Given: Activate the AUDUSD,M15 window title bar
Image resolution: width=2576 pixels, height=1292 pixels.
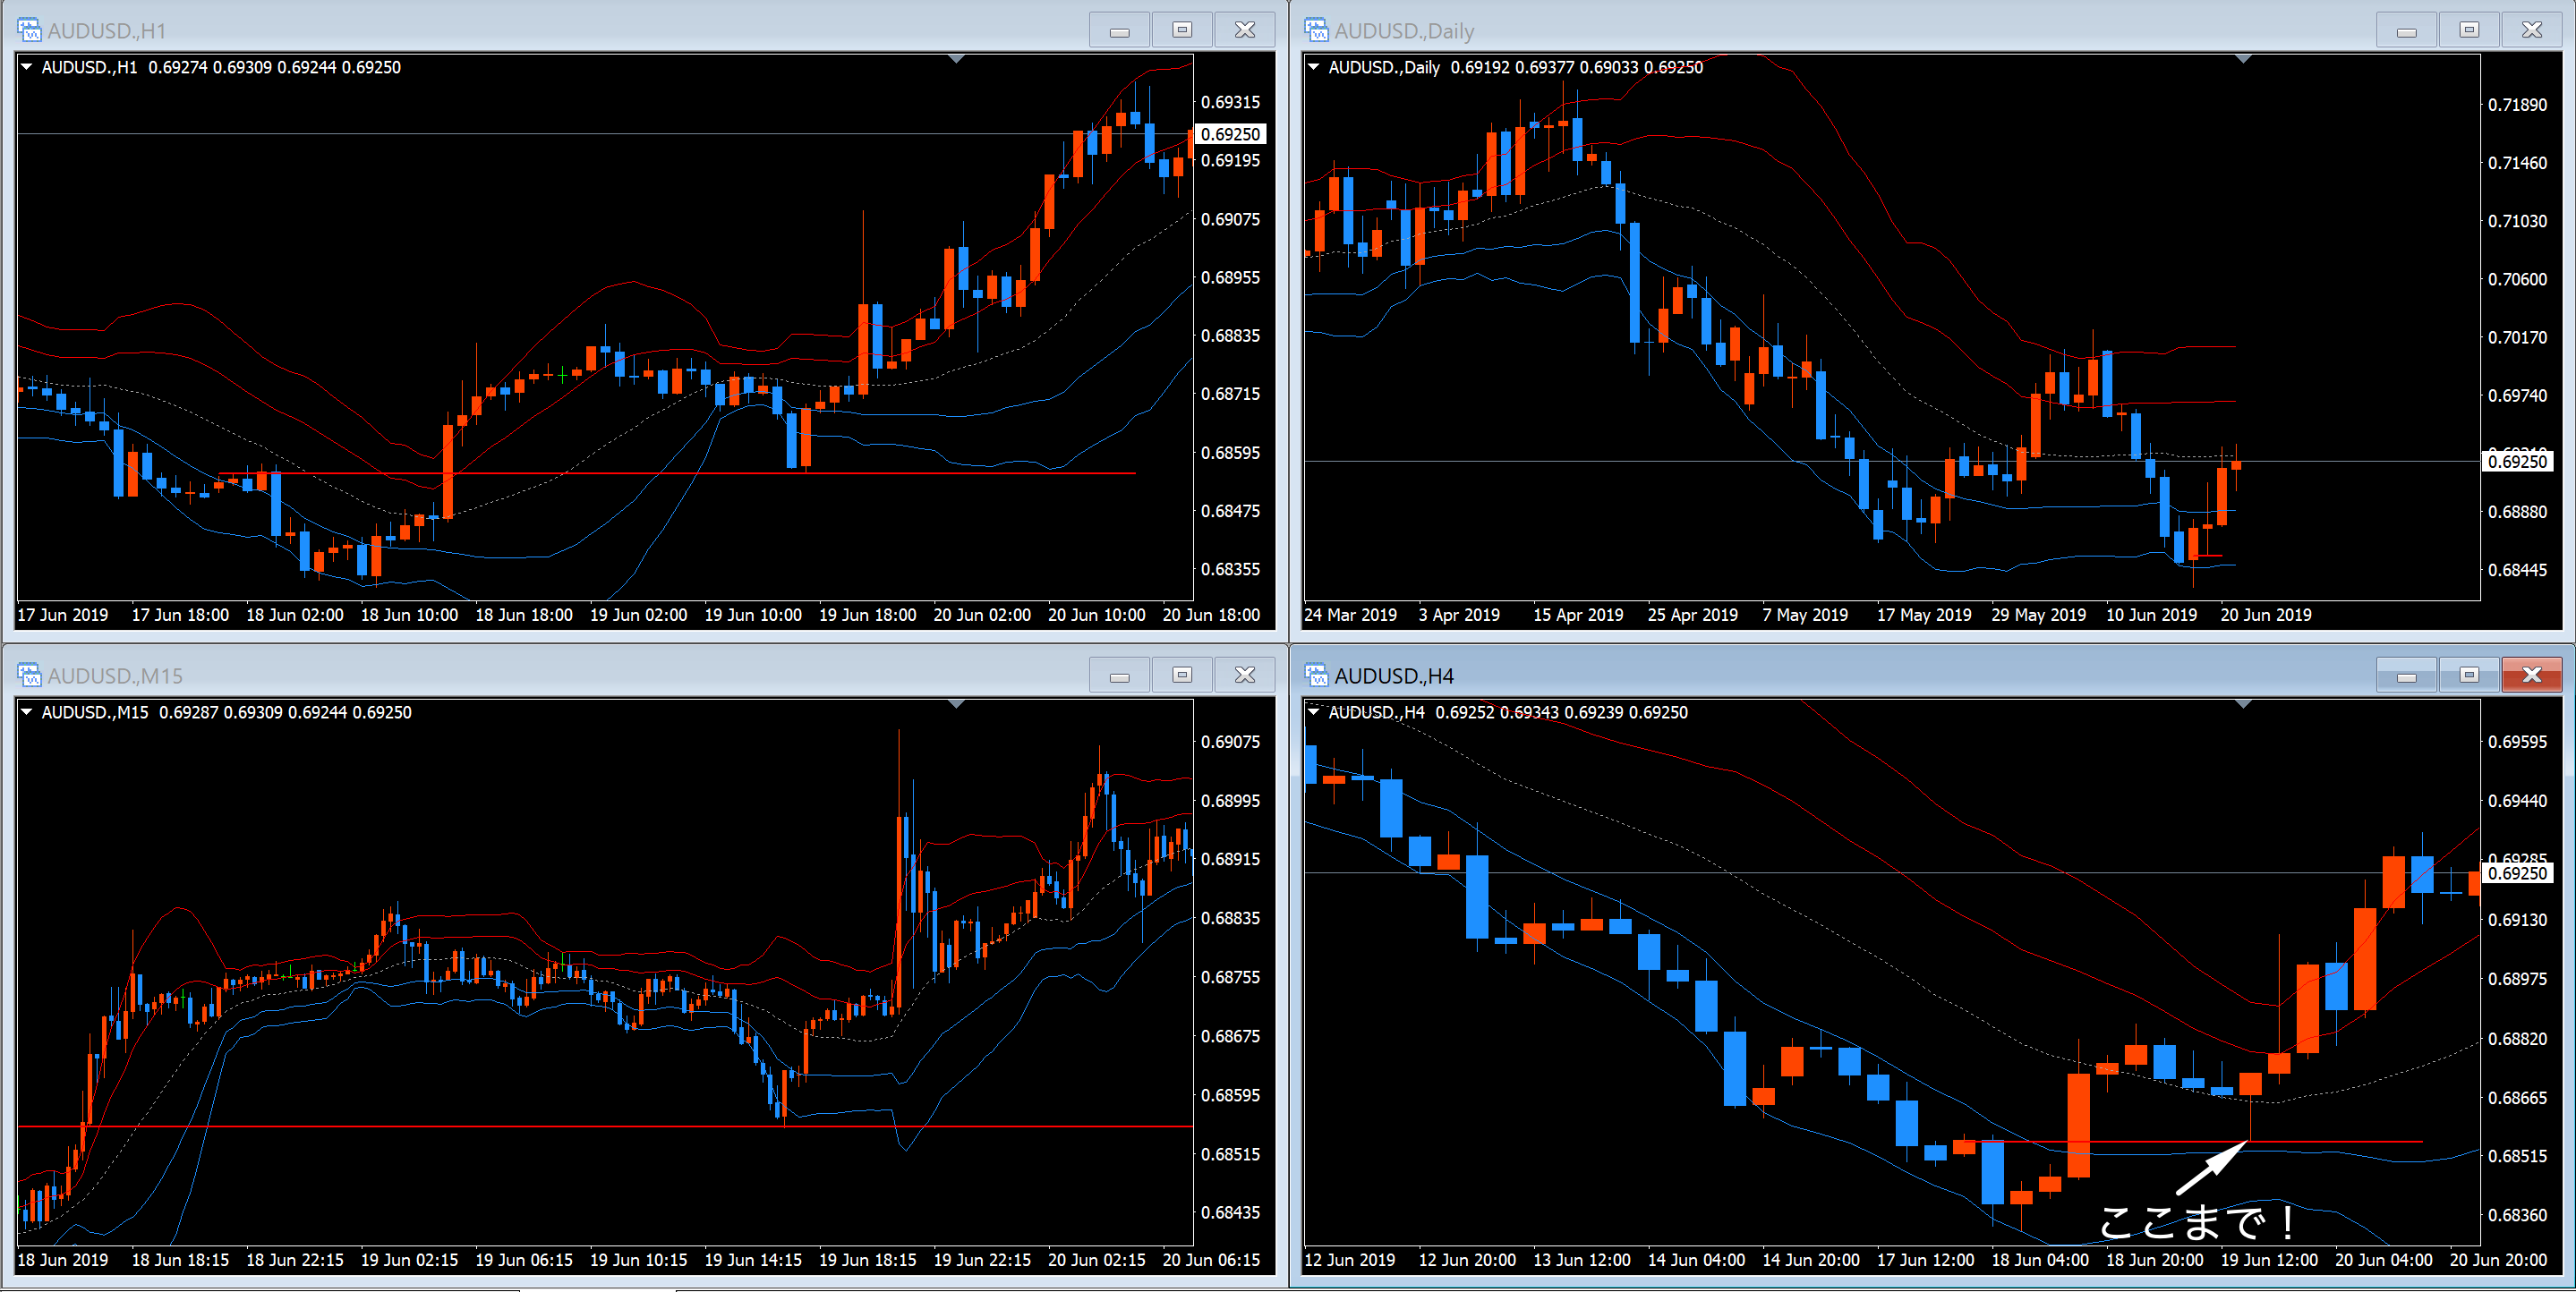Looking at the screenshot, I should click(x=600, y=675).
